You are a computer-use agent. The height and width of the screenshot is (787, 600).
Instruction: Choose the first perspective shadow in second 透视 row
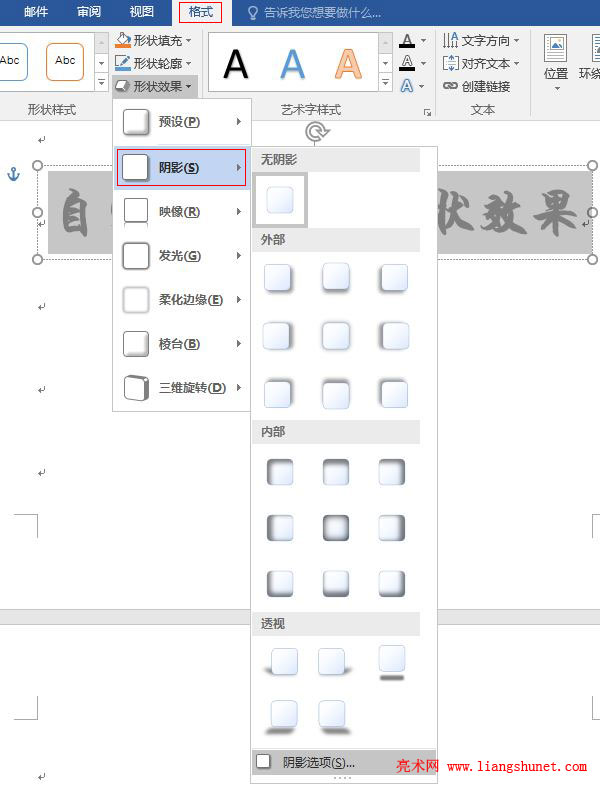pyautogui.click(x=283, y=717)
